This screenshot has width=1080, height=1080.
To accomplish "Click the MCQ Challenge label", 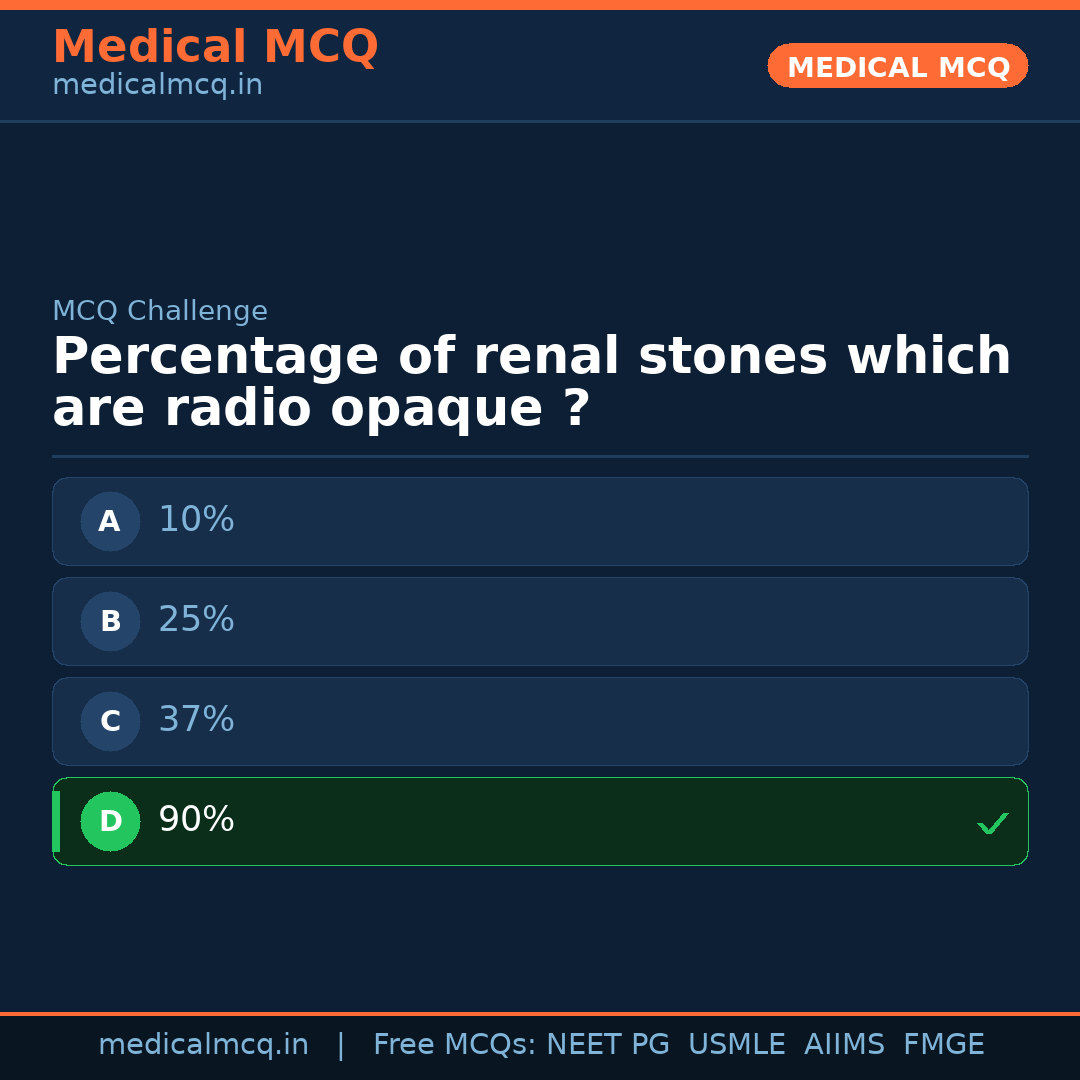I will pos(160,311).
